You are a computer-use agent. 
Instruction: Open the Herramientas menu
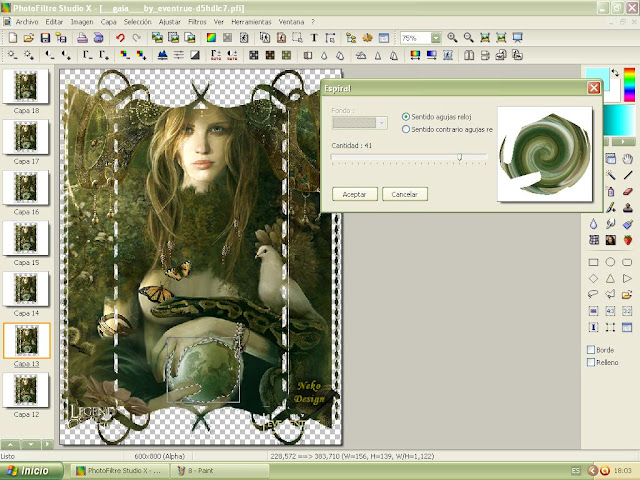click(251, 22)
